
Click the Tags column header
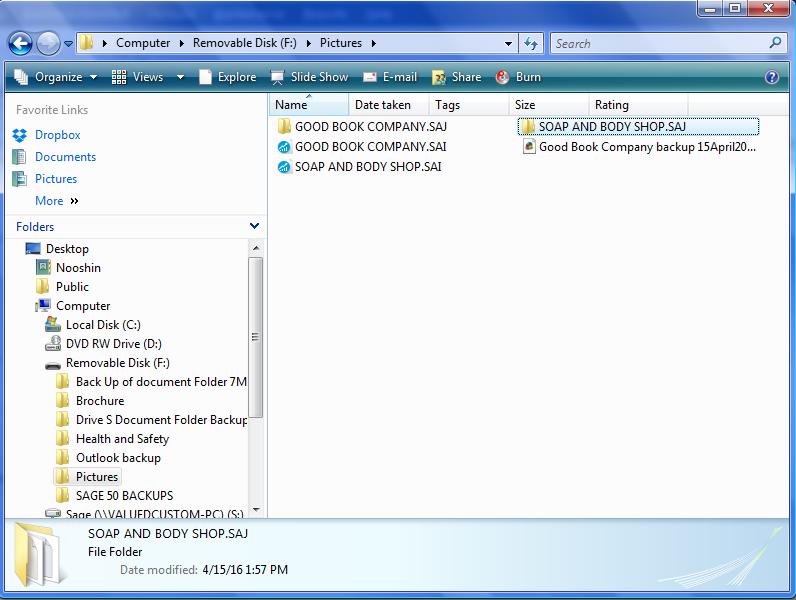coord(469,105)
